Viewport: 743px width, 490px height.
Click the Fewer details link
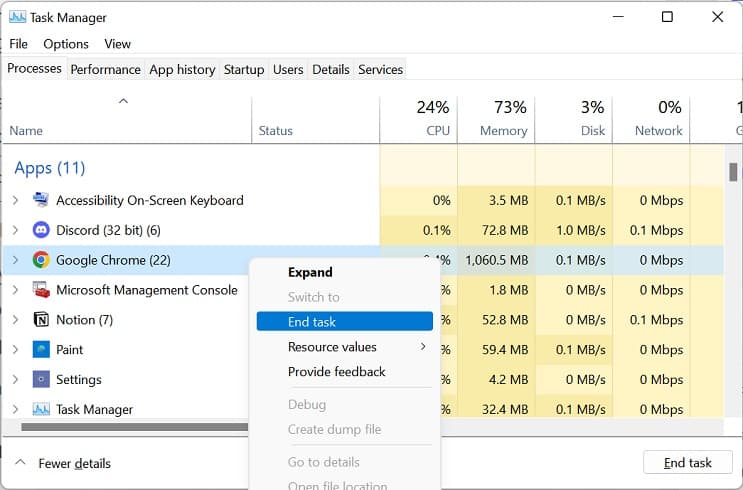pos(74,463)
